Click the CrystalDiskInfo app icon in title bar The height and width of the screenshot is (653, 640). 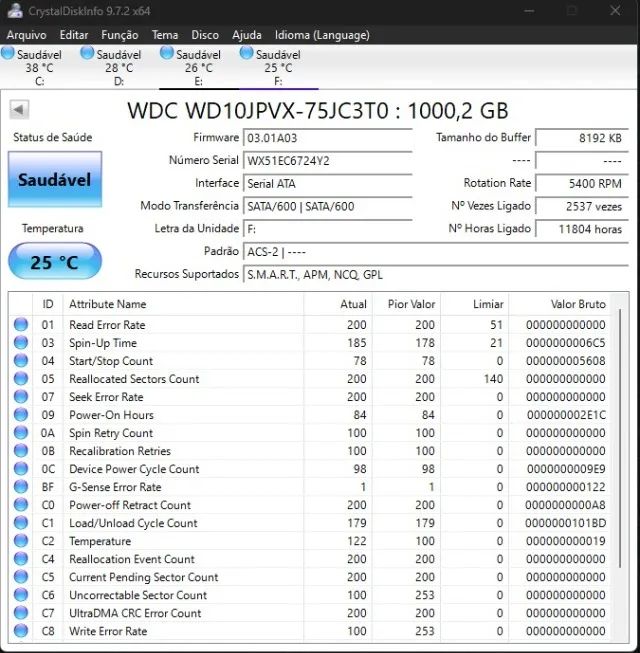(x=15, y=11)
